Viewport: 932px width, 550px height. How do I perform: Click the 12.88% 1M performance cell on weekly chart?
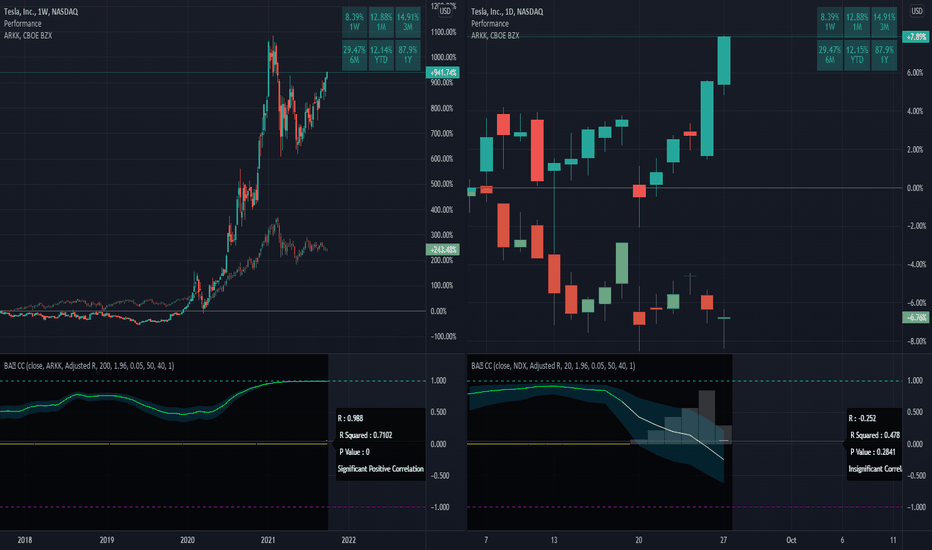(x=381, y=22)
